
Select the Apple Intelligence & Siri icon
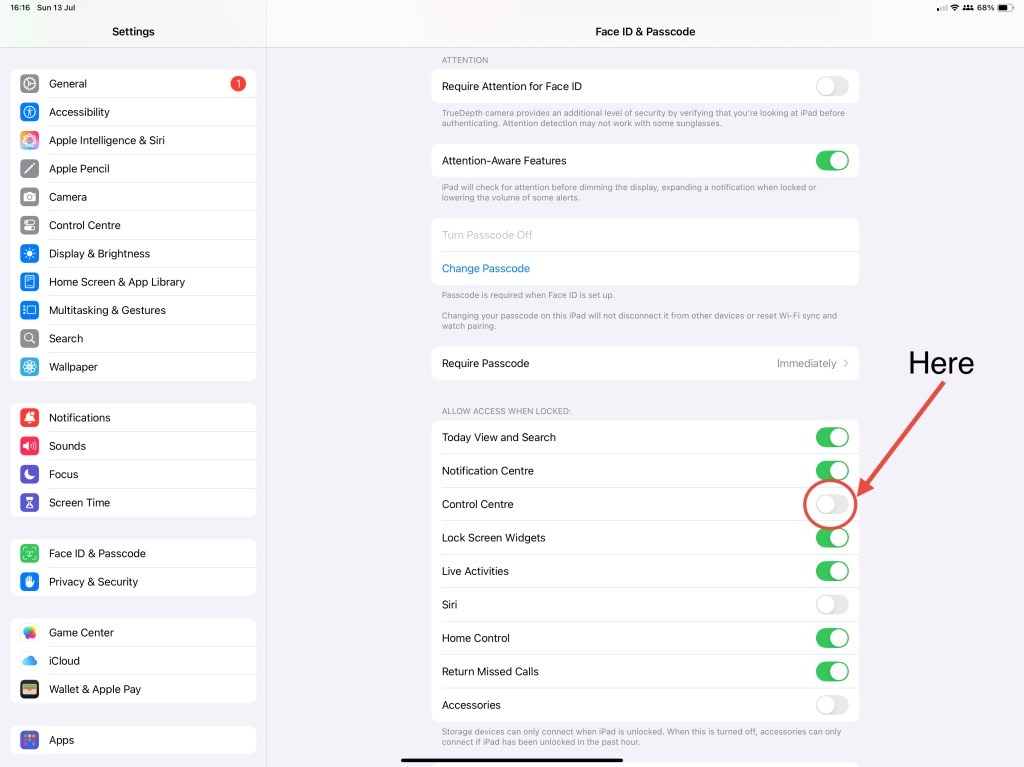click(30, 141)
